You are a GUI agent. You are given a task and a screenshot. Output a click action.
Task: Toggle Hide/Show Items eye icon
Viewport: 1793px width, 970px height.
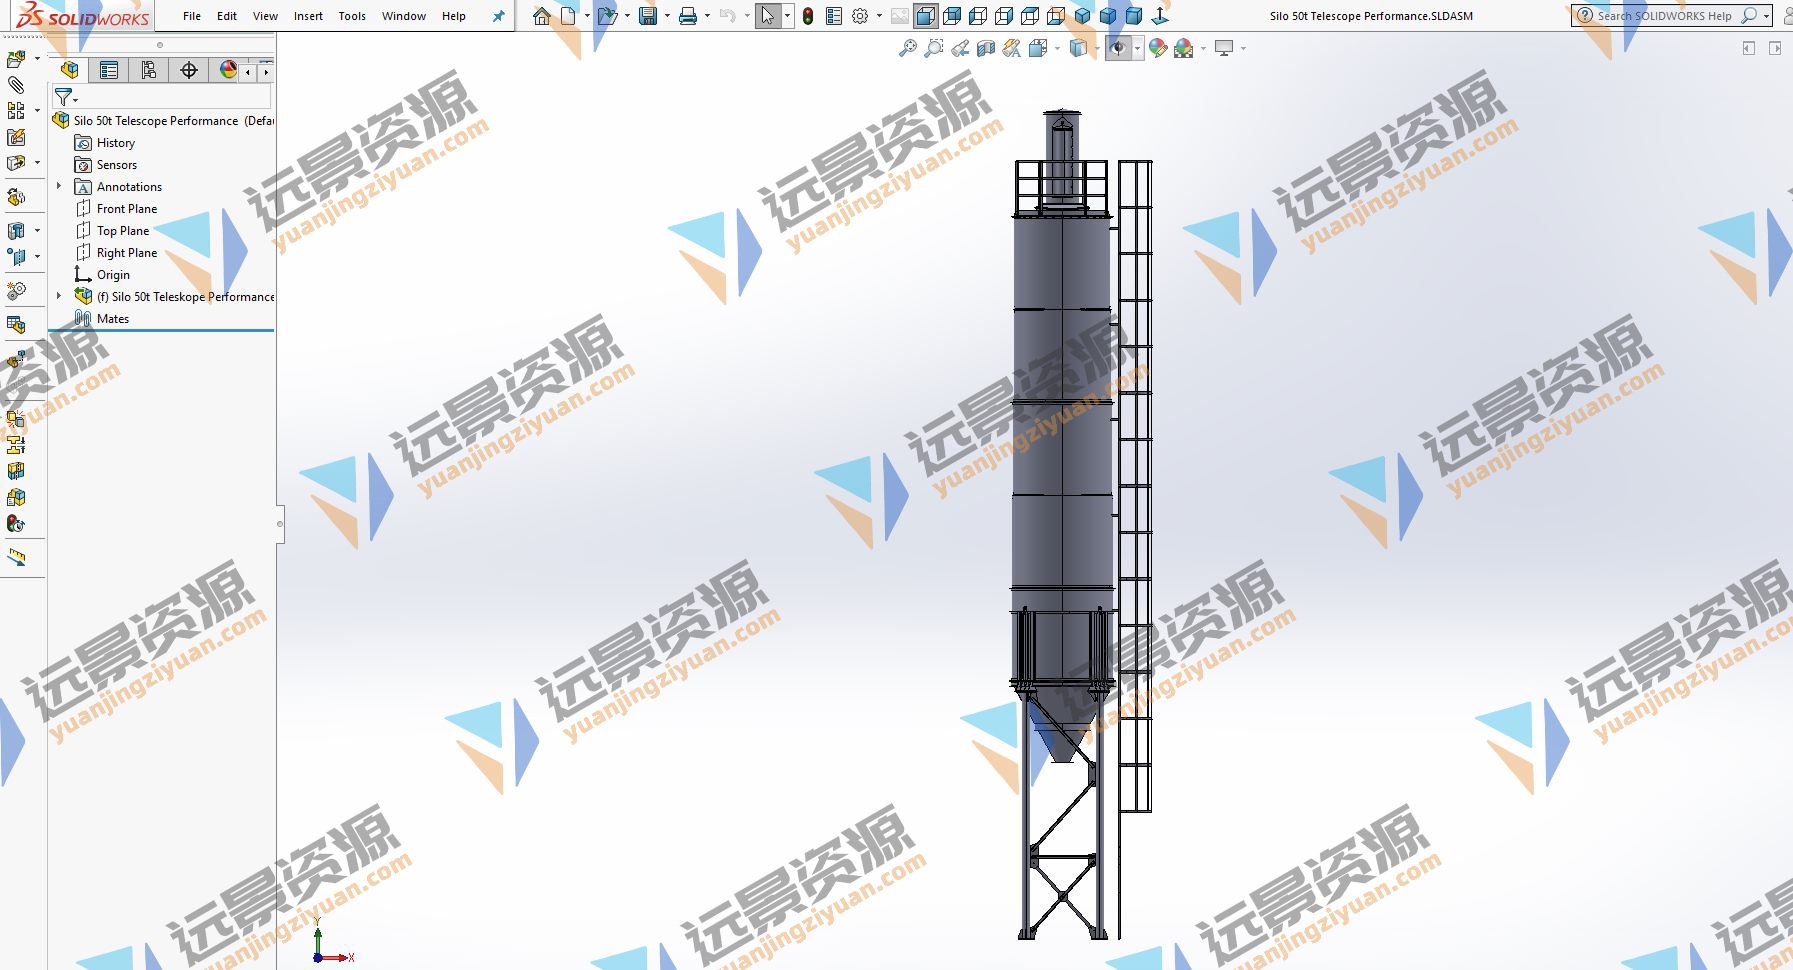coord(1118,48)
